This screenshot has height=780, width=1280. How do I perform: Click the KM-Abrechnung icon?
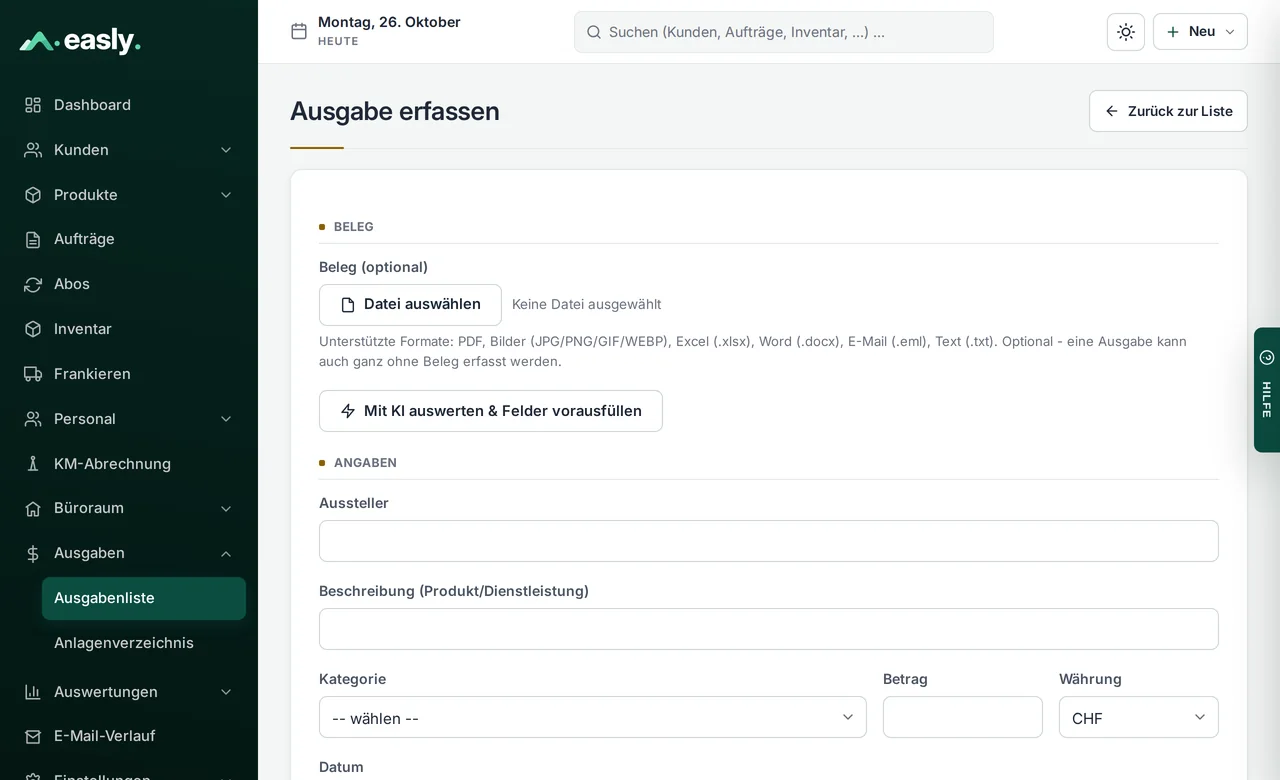point(33,464)
